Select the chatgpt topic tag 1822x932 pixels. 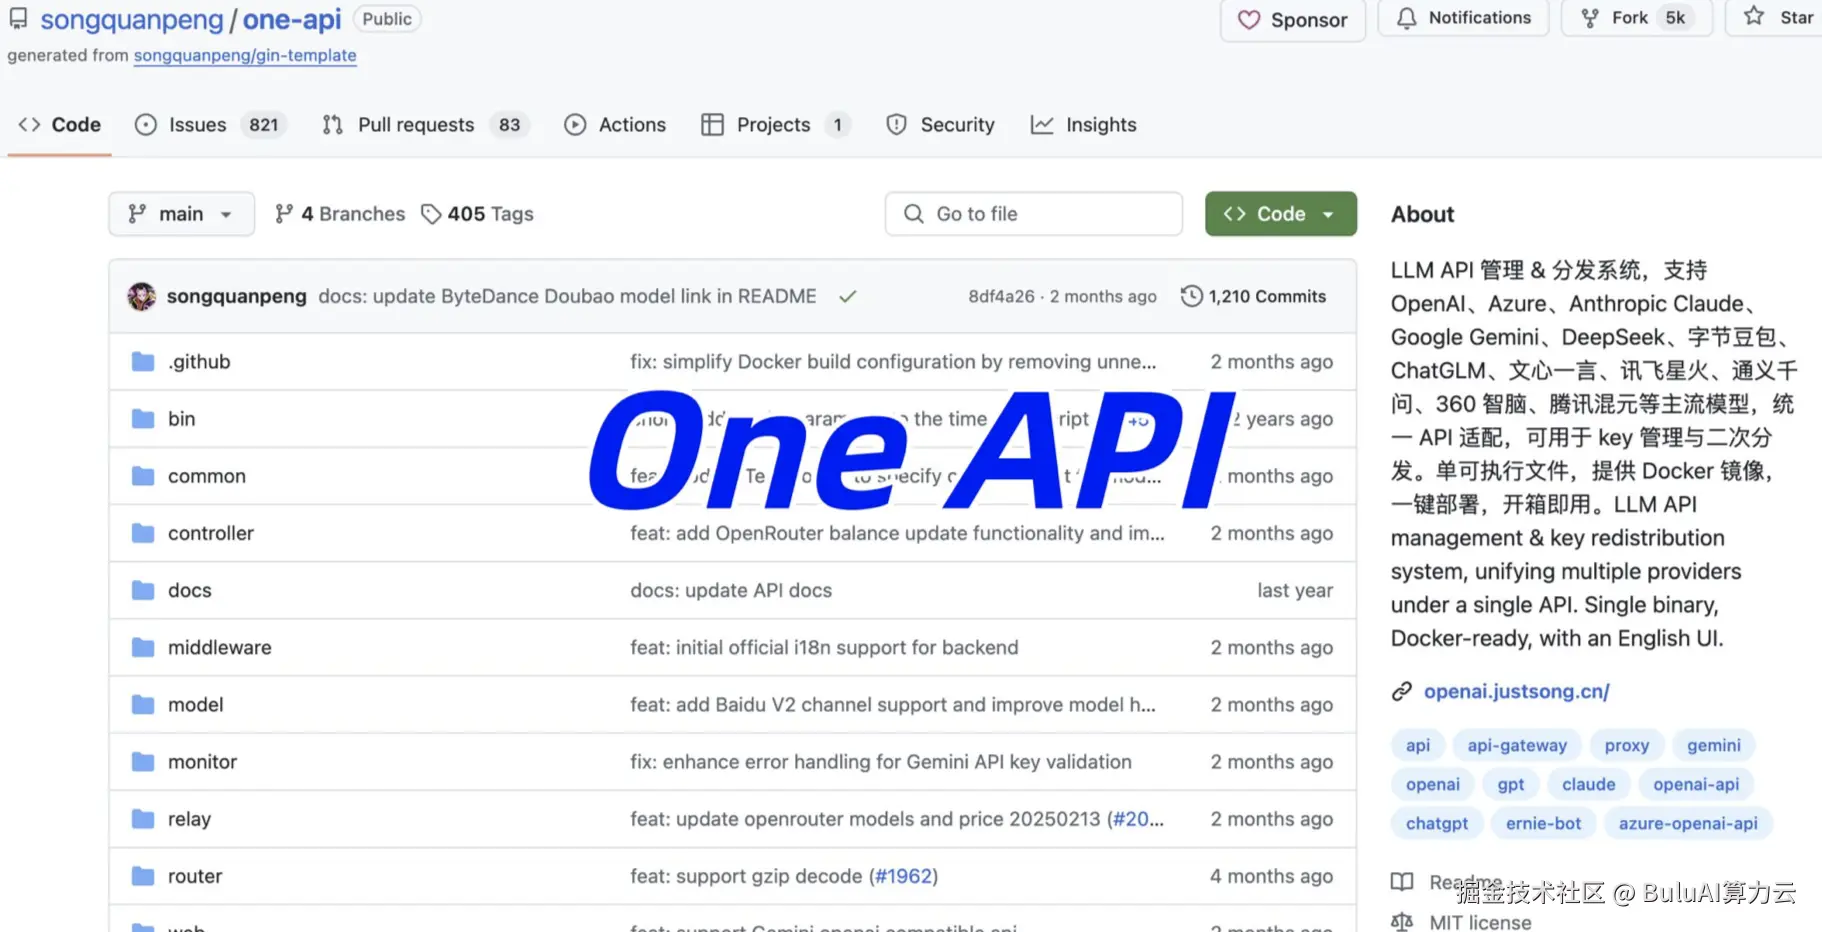[x=1437, y=823]
